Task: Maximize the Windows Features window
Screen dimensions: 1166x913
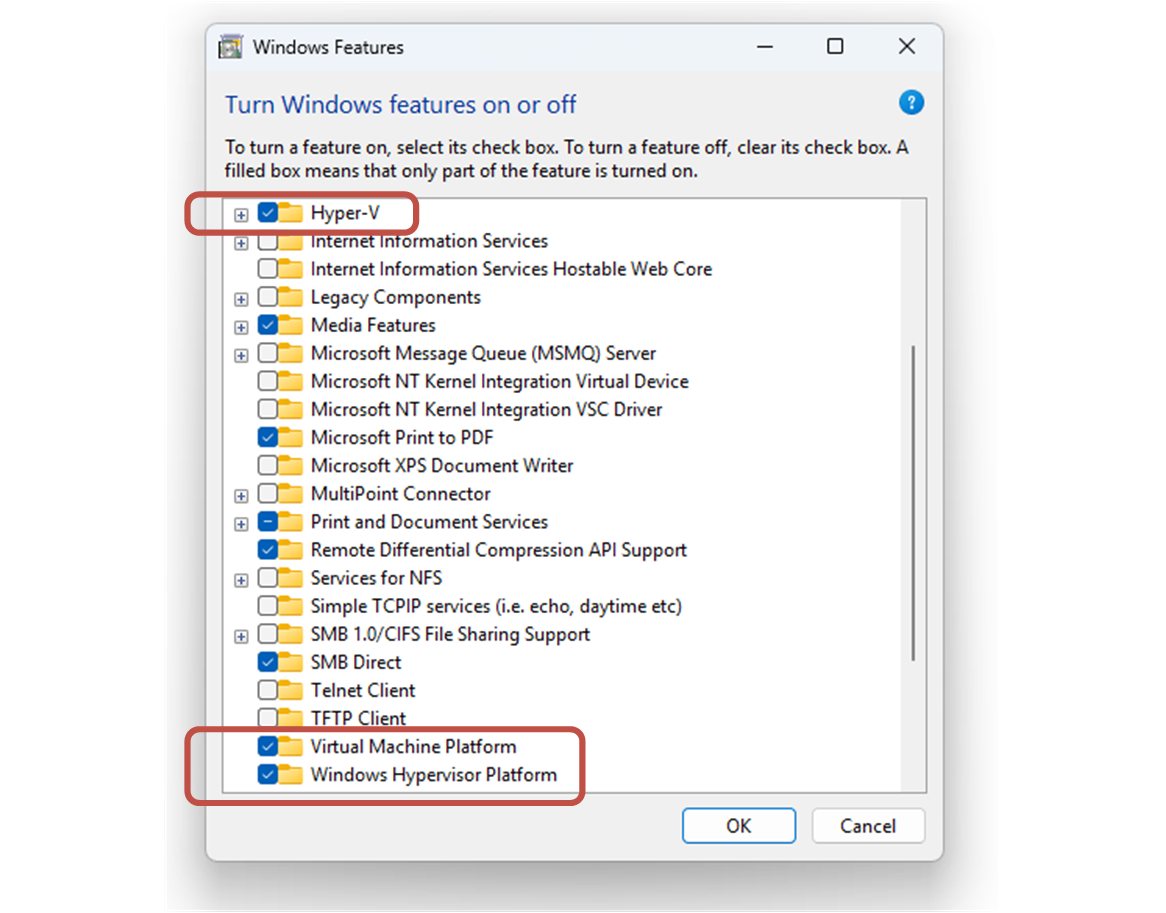Action: pyautogui.click(x=835, y=46)
